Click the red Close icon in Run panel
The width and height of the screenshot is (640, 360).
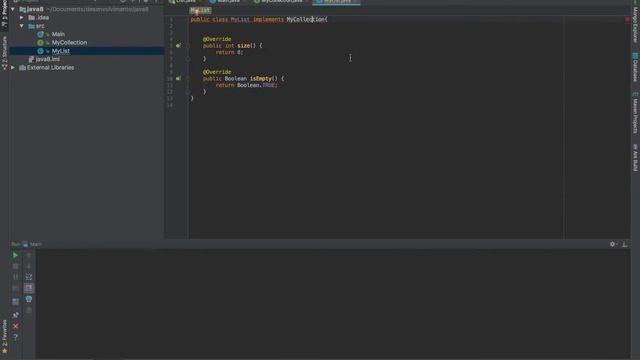click(15, 327)
